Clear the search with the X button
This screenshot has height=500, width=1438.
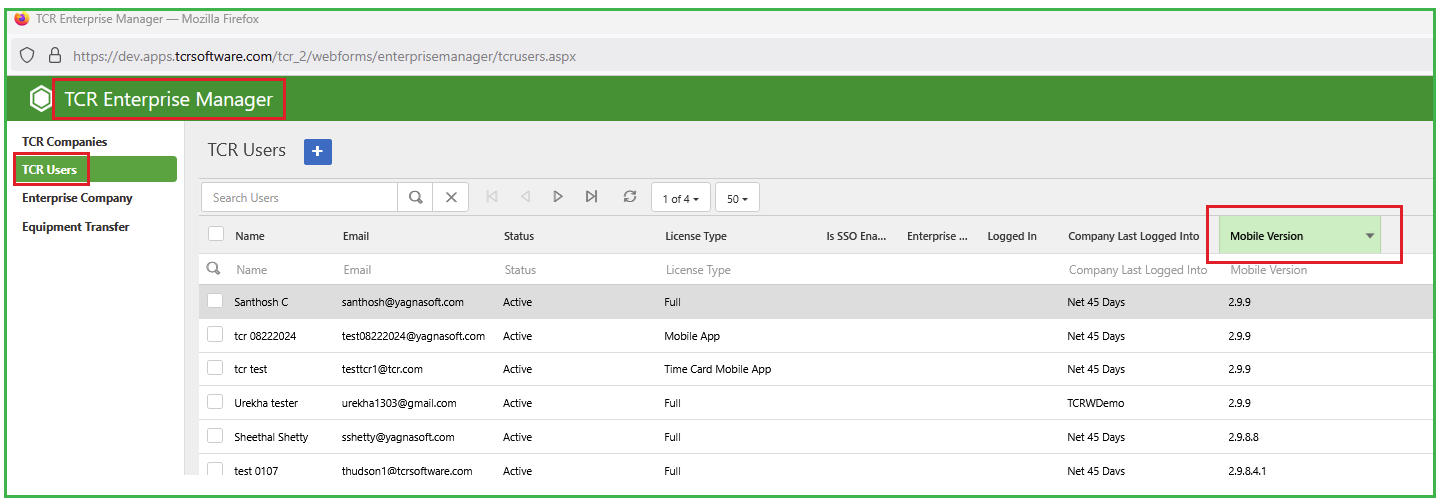[451, 197]
